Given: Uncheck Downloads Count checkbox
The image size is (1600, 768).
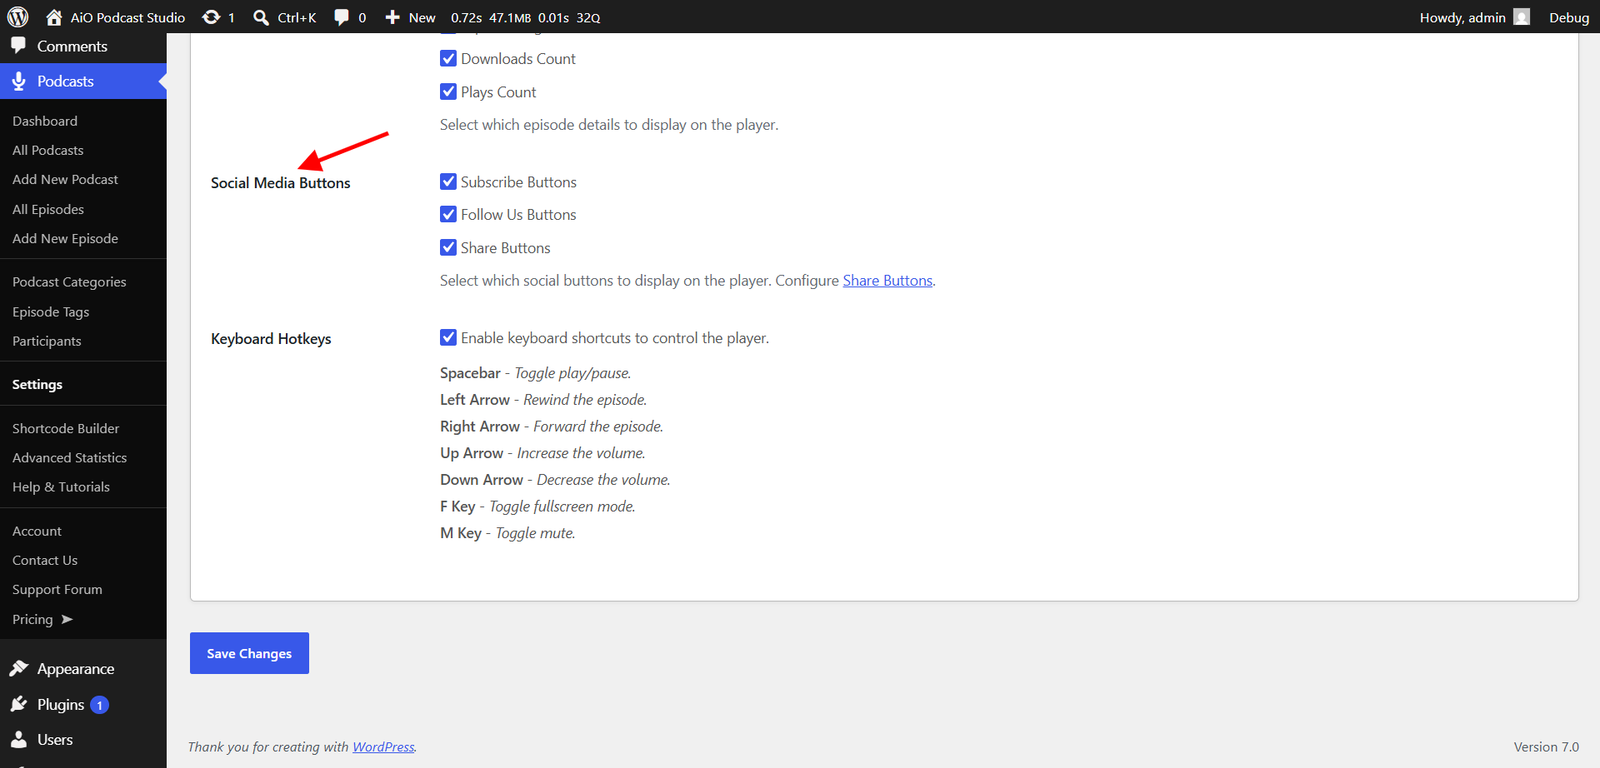Looking at the screenshot, I should point(448,59).
